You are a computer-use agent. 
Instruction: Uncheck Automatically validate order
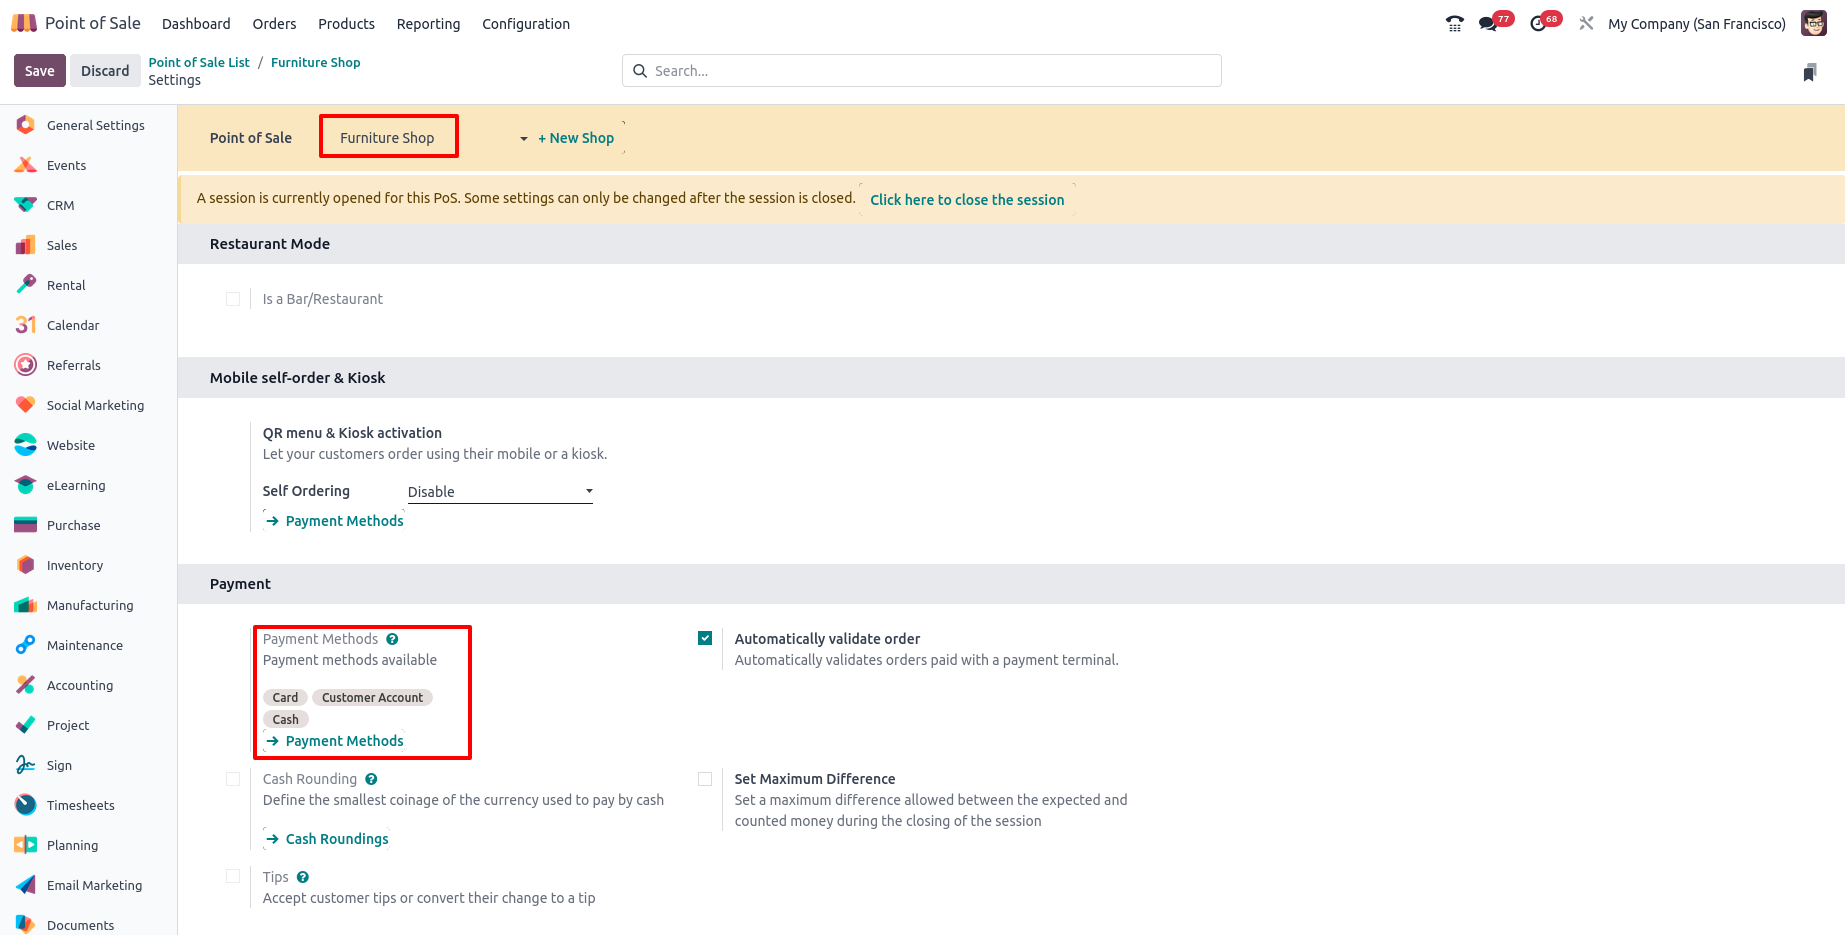click(705, 638)
